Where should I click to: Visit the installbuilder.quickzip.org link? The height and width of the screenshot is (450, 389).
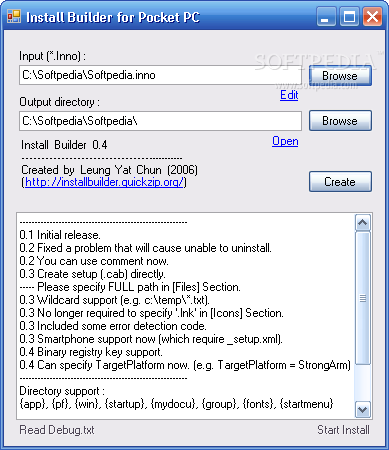point(104,182)
